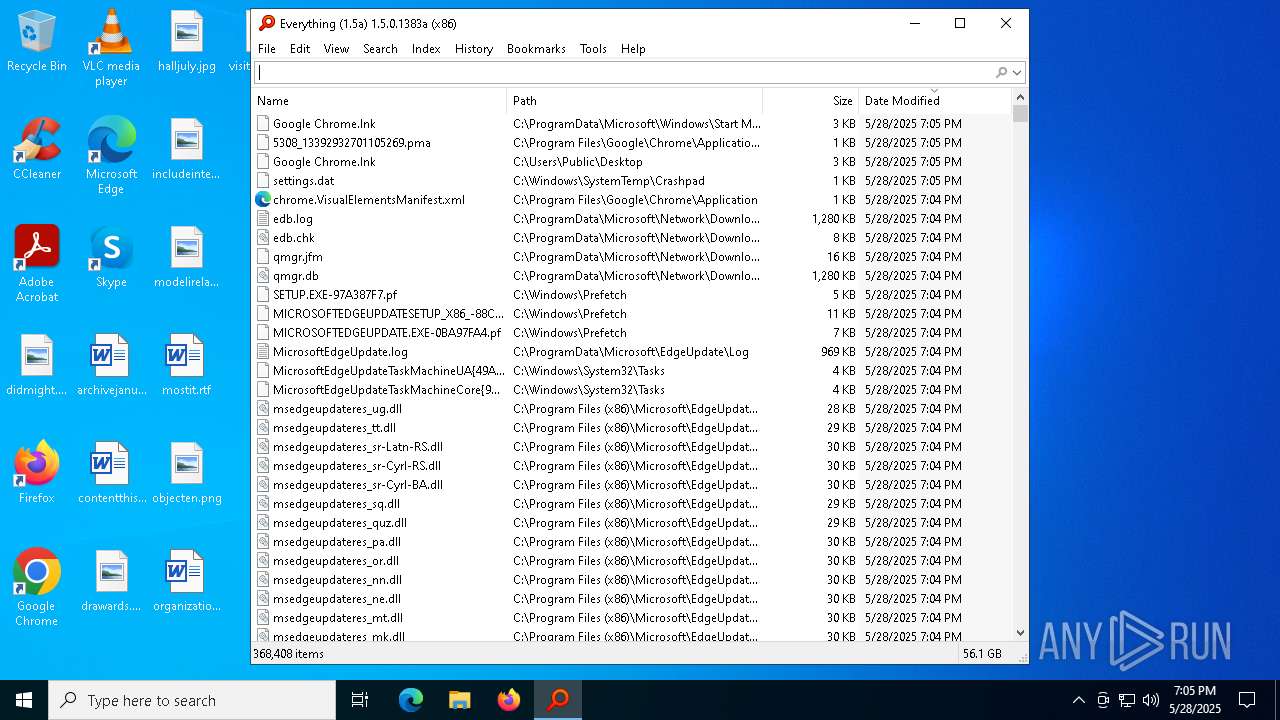Viewport: 1280px width, 720px height.
Task: Sort results by Date Modified column
Action: pos(935,100)
